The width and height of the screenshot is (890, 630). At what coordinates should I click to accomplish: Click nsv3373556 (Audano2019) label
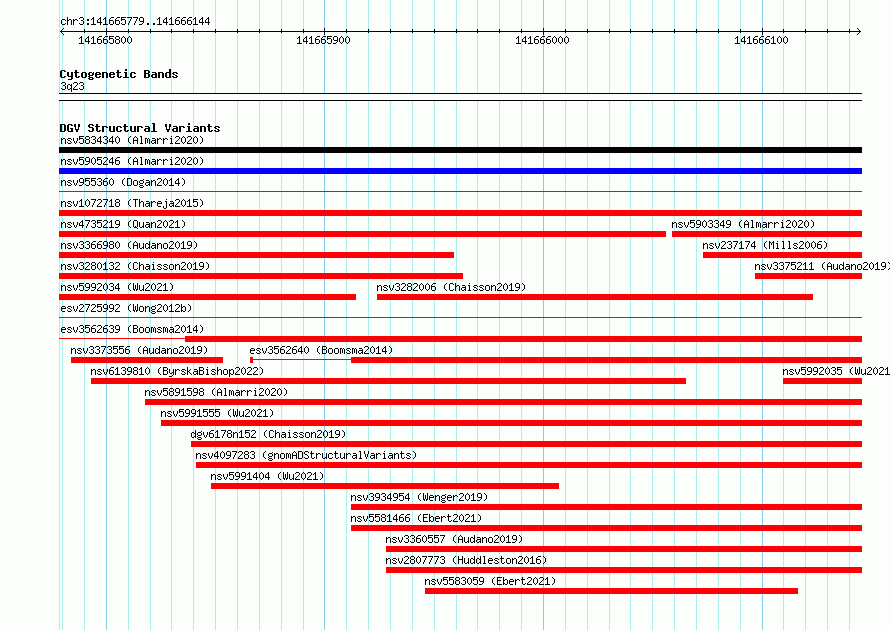pyautogui.click(x=139, y=350)
